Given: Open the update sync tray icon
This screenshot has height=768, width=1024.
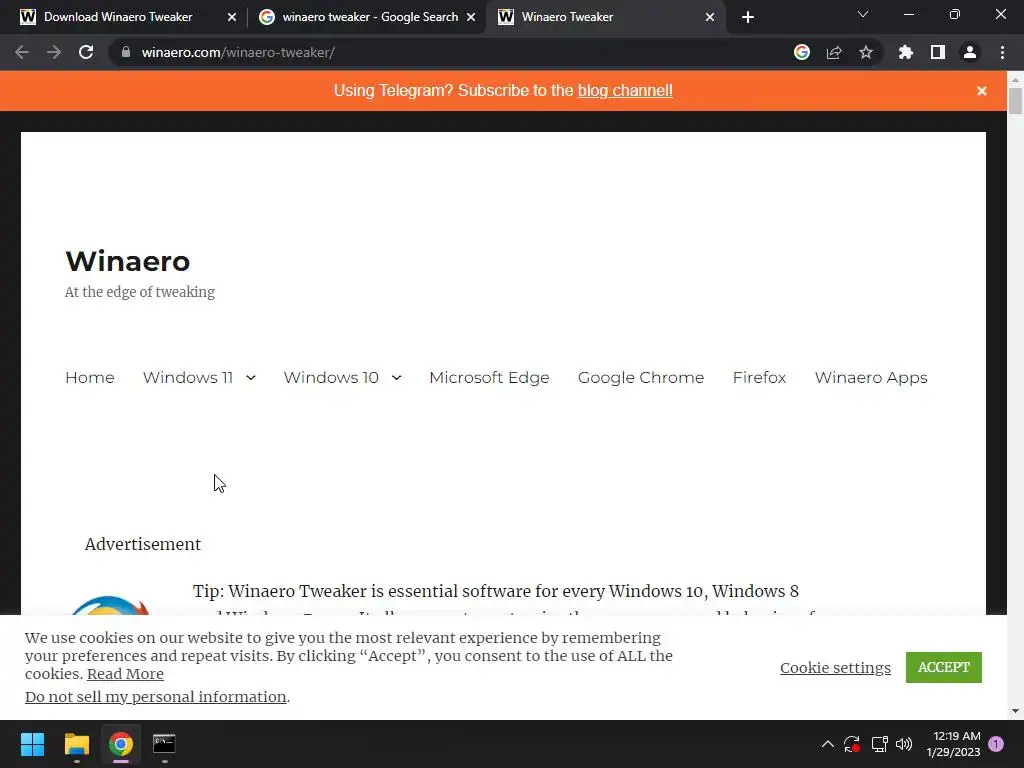Looking at the screenshot, I should 852,744.
